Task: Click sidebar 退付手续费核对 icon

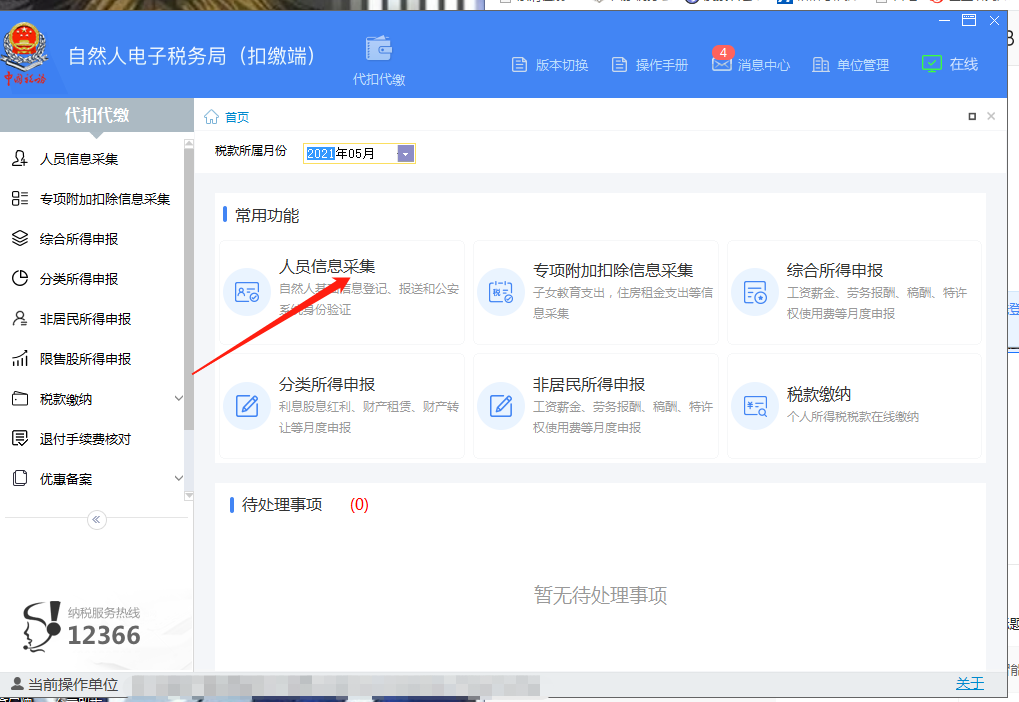Action: click(20, 439)
